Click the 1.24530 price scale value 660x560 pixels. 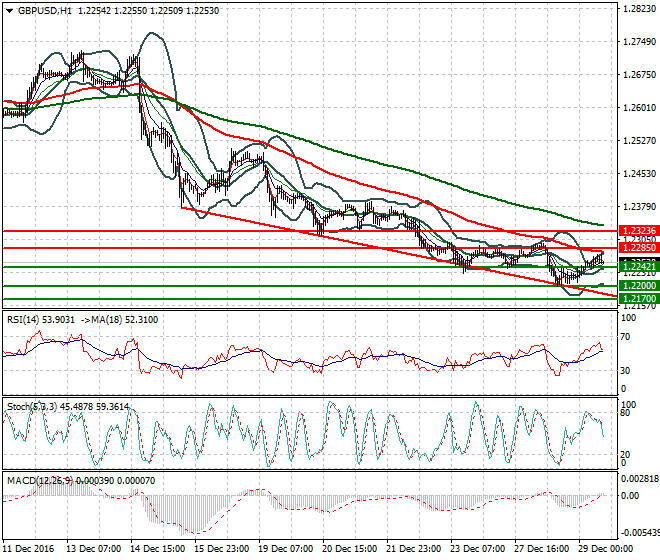tap(639, 173)
